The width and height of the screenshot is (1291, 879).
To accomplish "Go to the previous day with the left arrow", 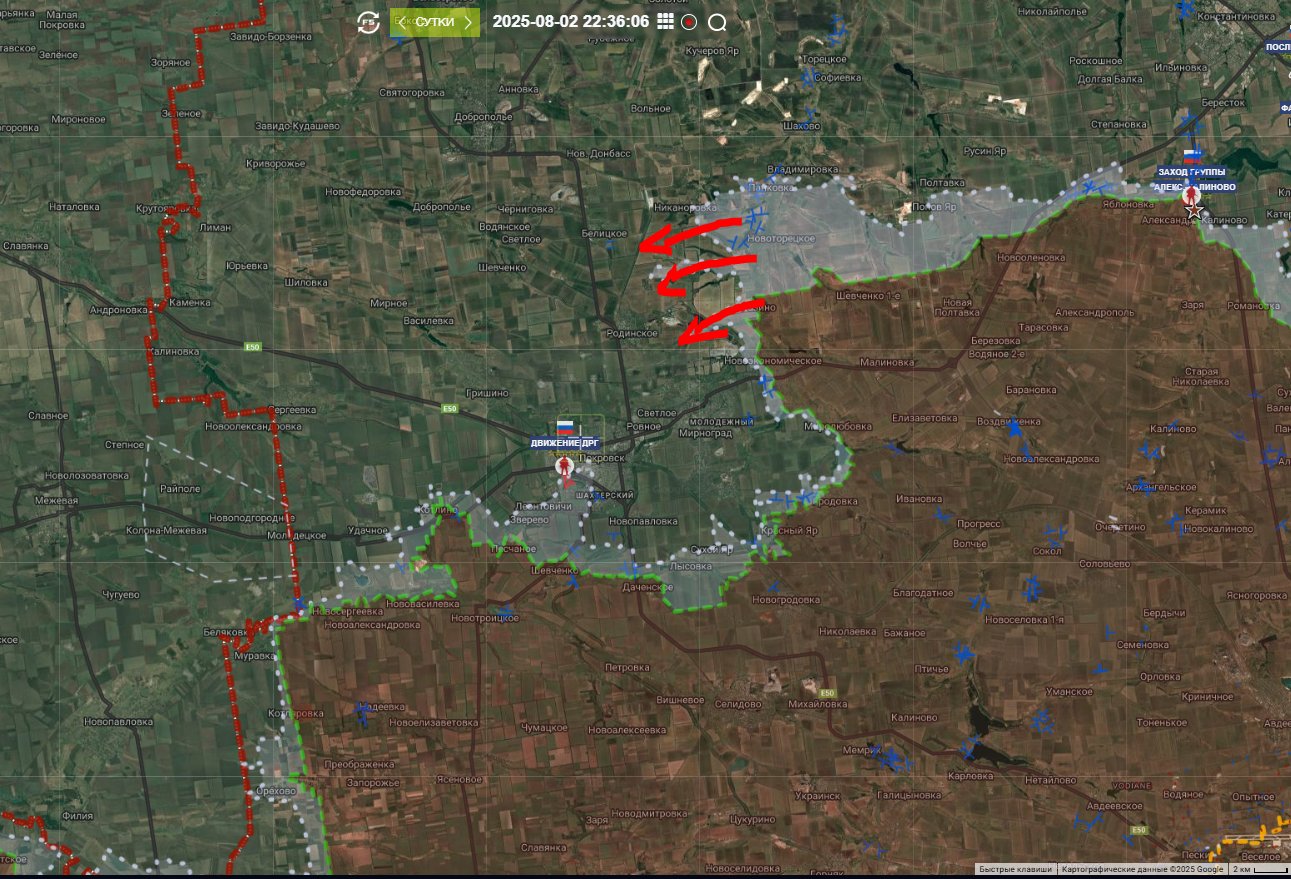I will [403, 22].
